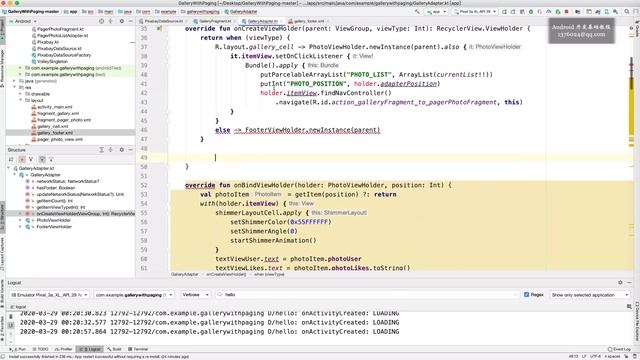Click collapse-all icon in Structure panel header
640x360 pixels.
click(x=110, y=150)
